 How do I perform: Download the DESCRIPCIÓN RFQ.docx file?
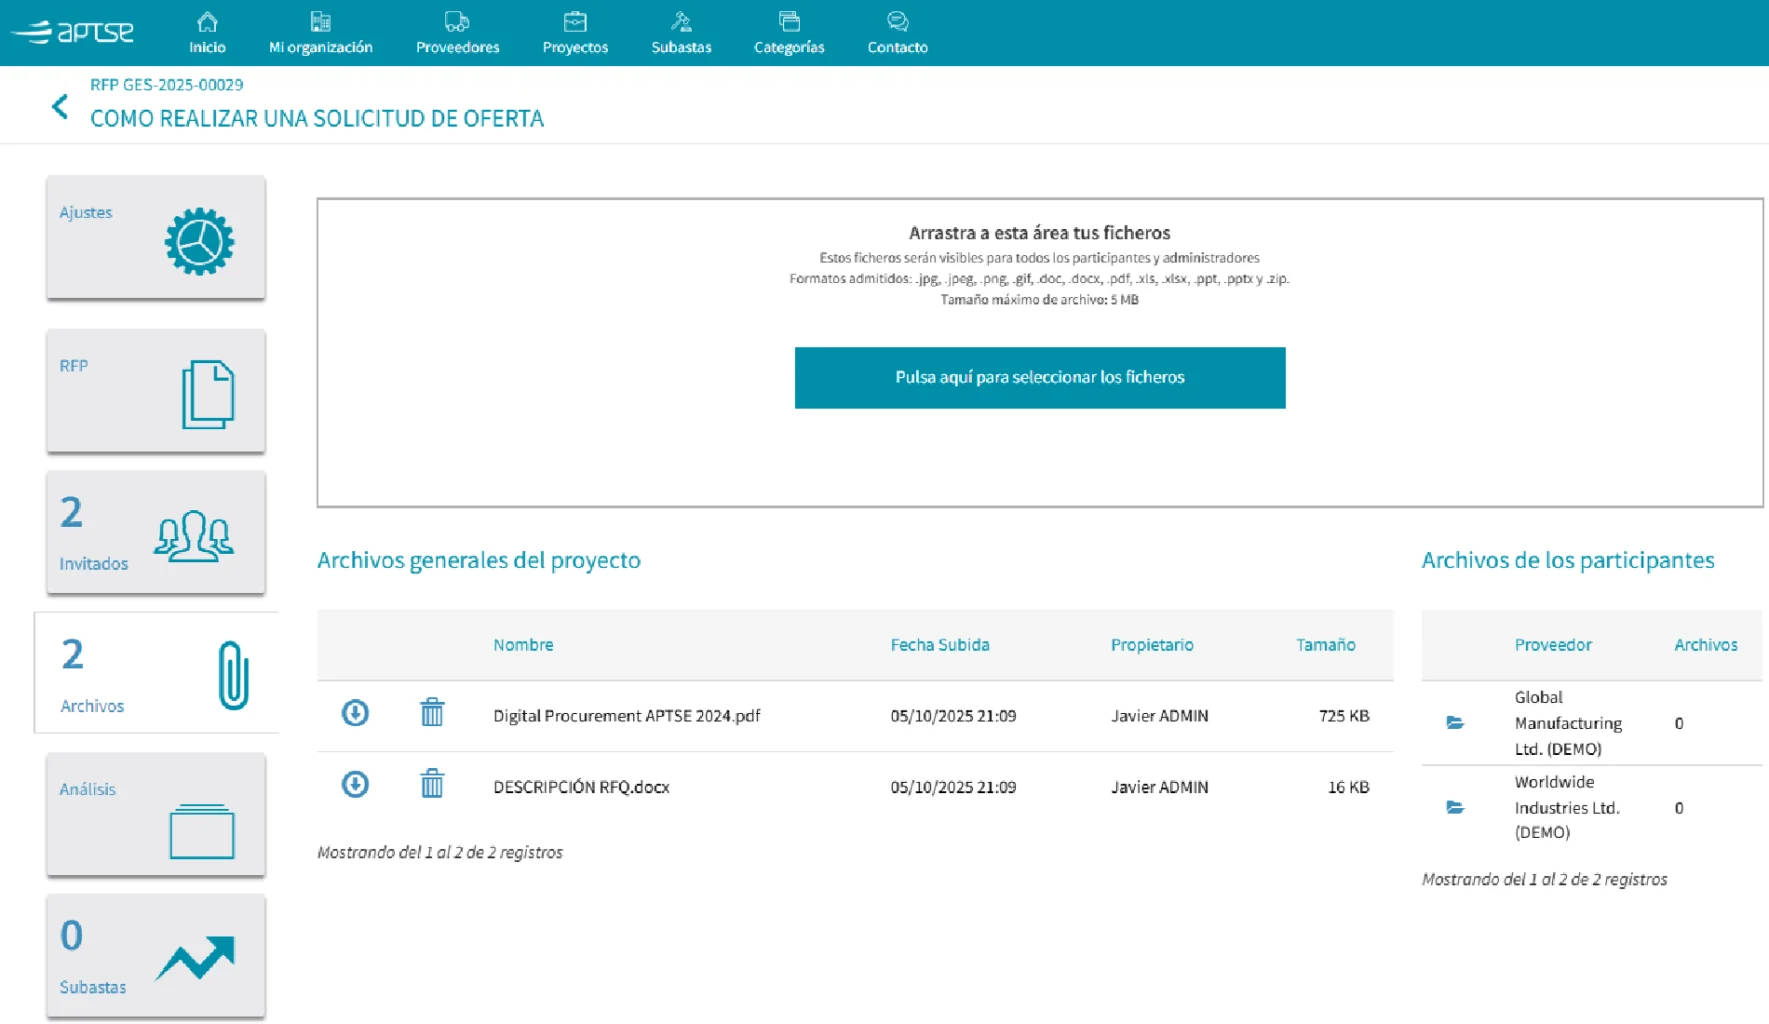[x=354, y=785]
